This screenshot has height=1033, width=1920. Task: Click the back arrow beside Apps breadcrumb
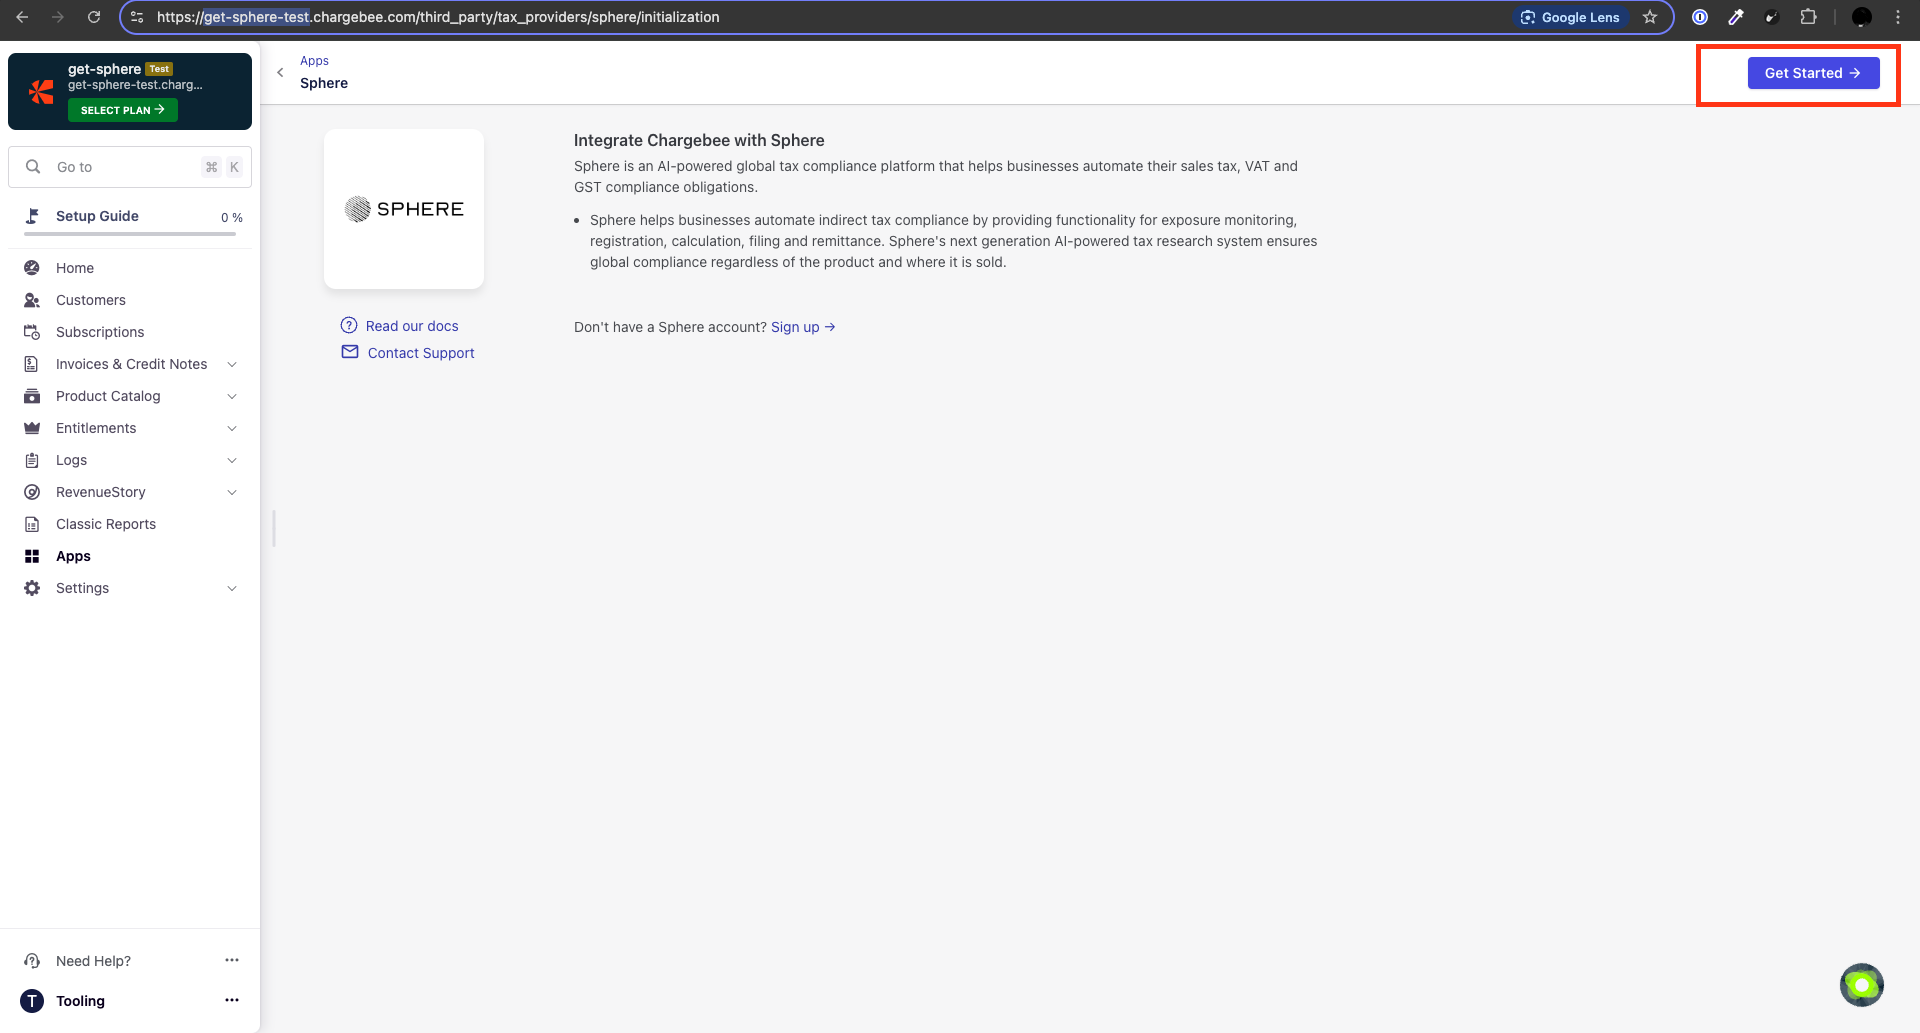pos(280,72)
